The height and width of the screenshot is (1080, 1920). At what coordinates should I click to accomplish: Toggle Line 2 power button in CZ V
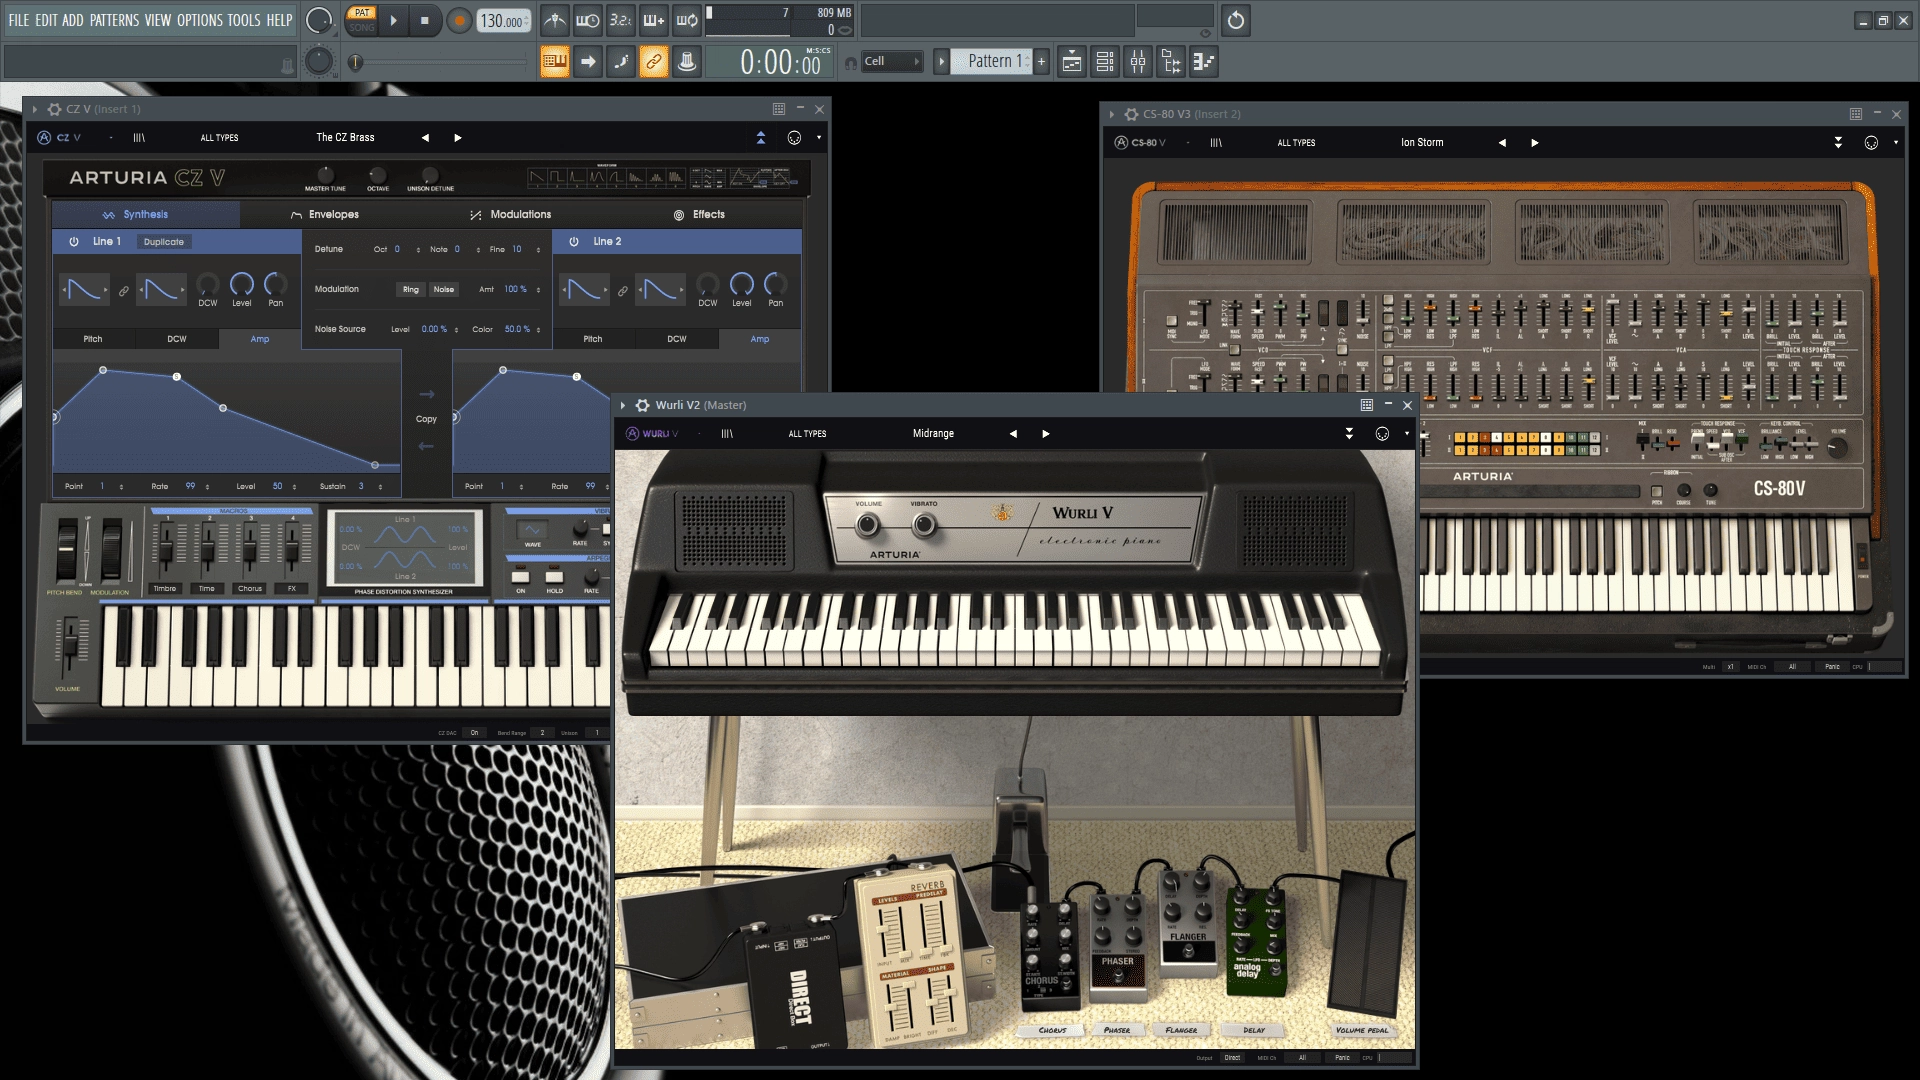(573, 241)
